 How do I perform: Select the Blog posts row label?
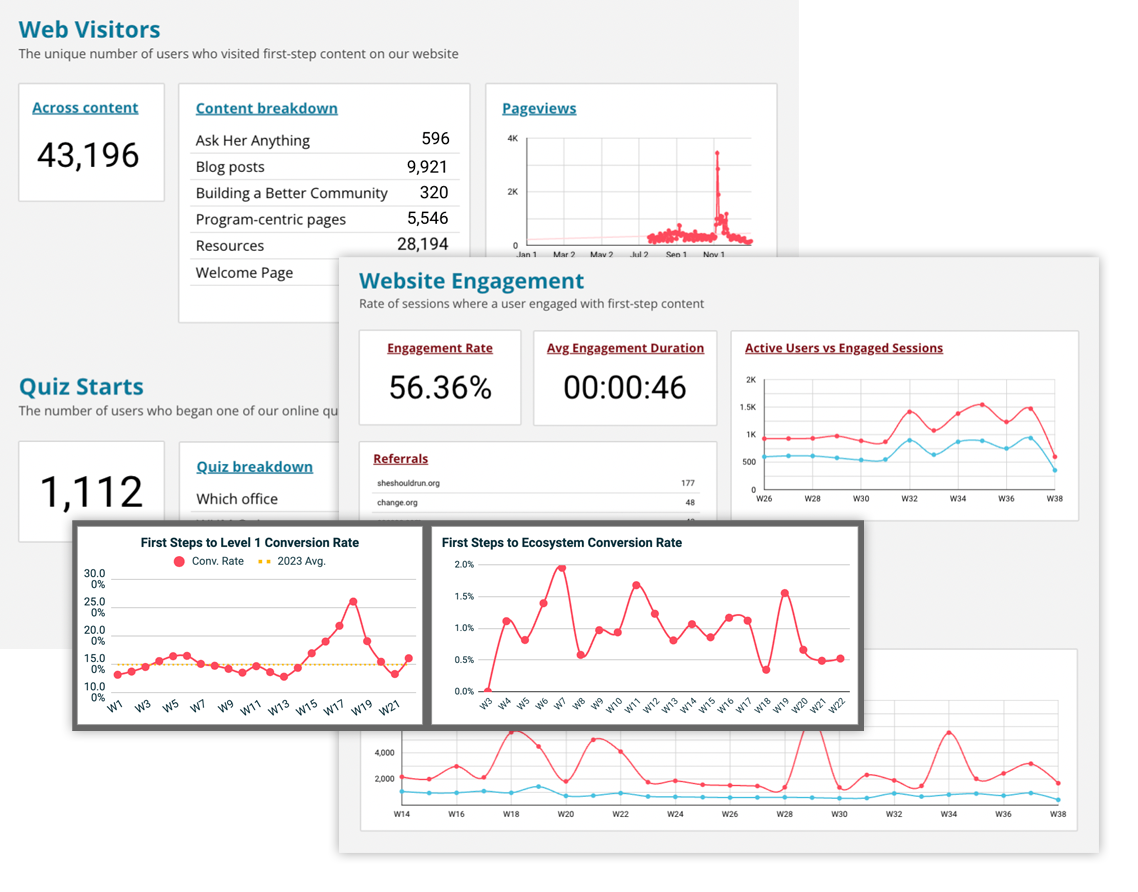coord(230,167)
